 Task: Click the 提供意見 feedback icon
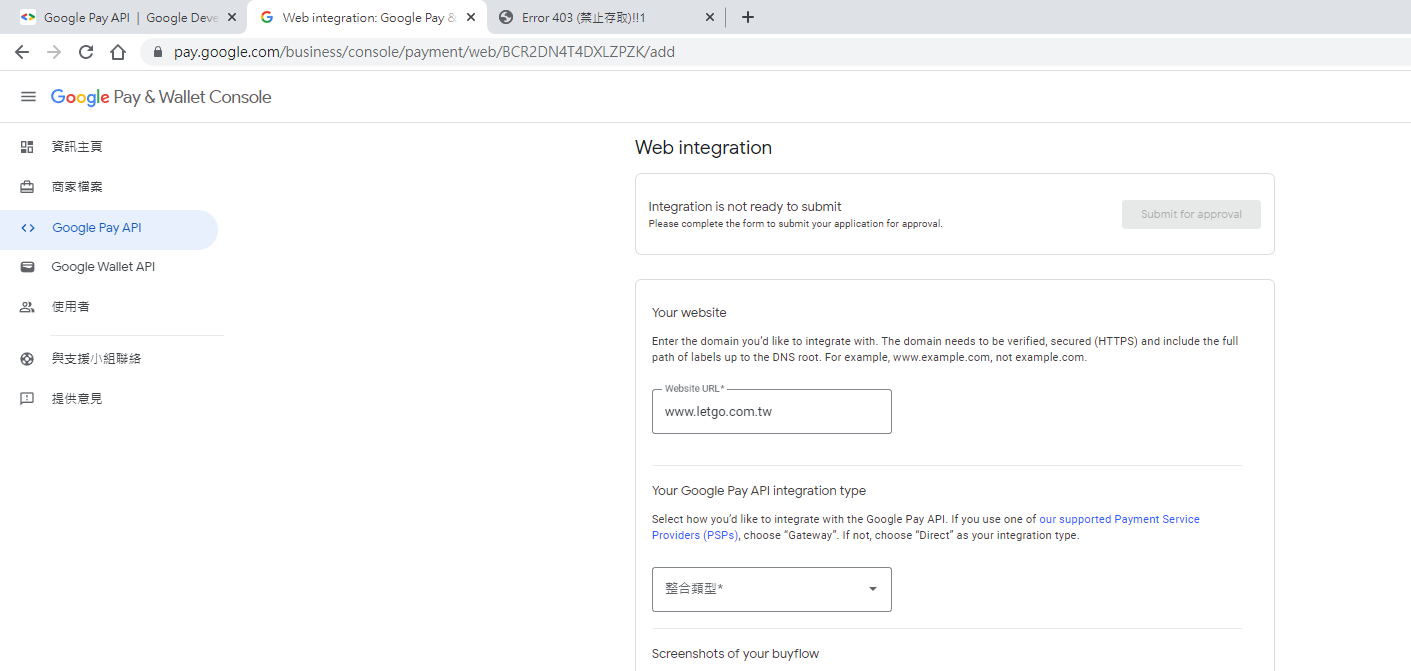(x=28, y=399)
